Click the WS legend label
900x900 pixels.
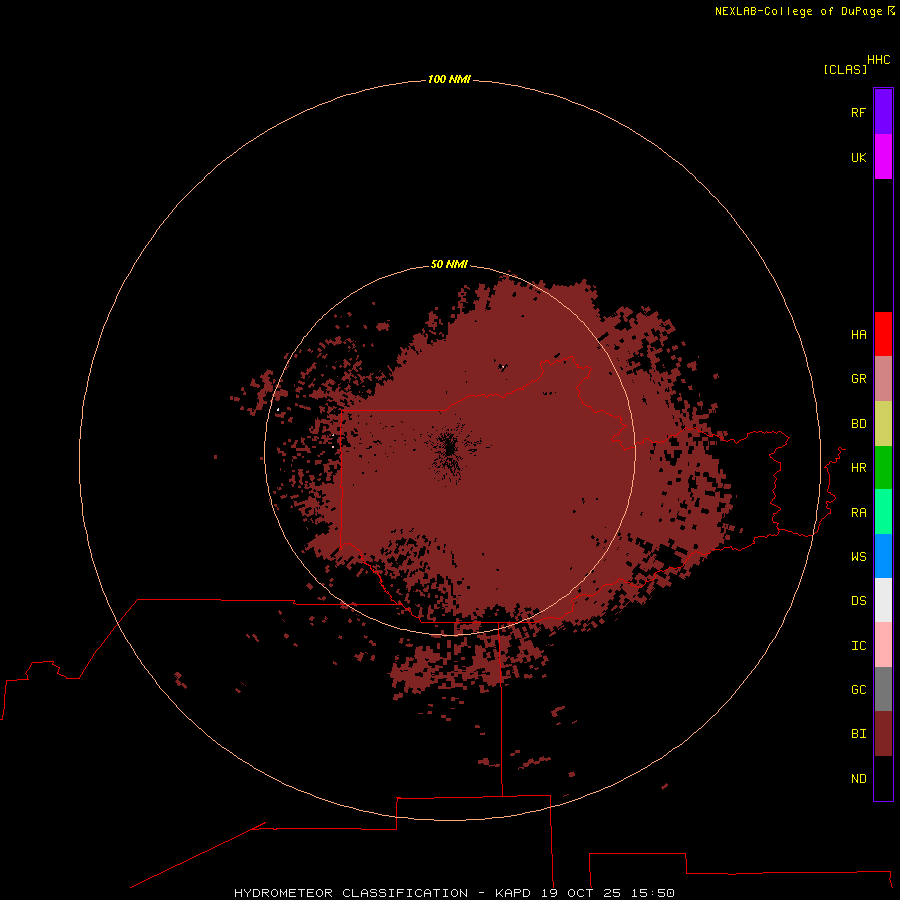coord(858,556)
